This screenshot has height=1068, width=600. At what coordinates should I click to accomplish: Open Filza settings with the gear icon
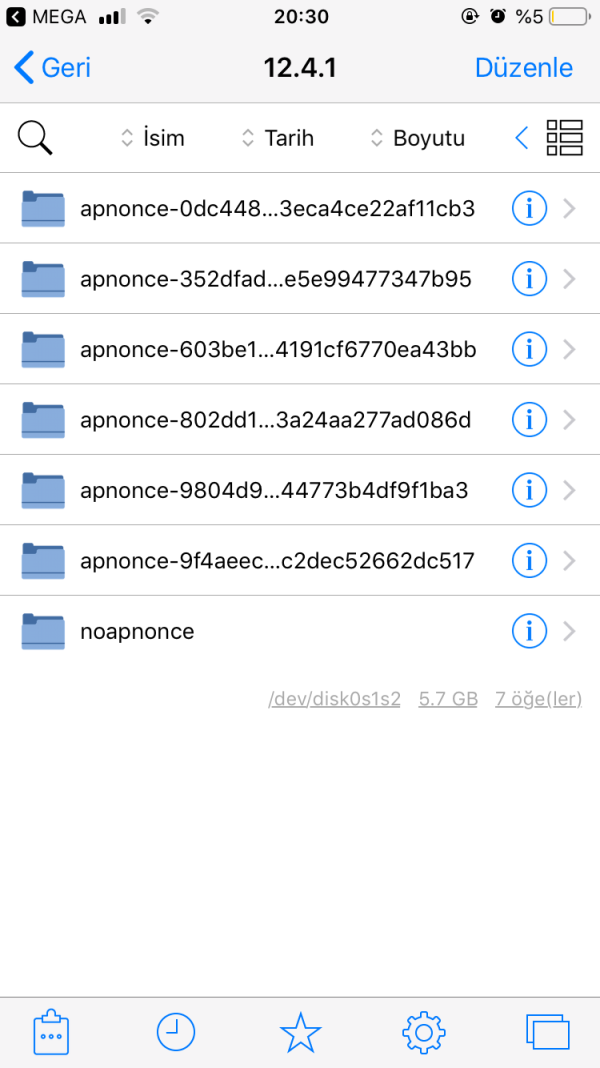pos(423,1032)
